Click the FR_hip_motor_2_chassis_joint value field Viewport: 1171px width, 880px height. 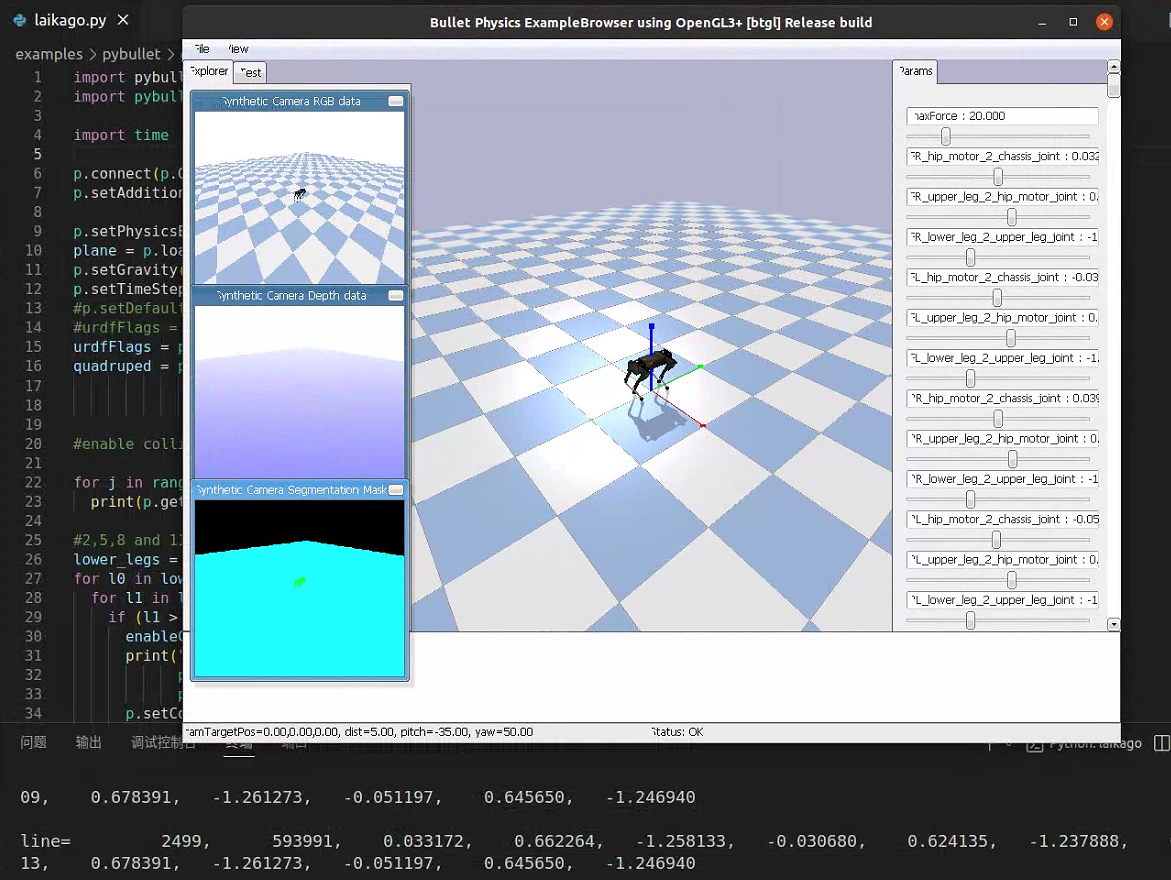1002,156
